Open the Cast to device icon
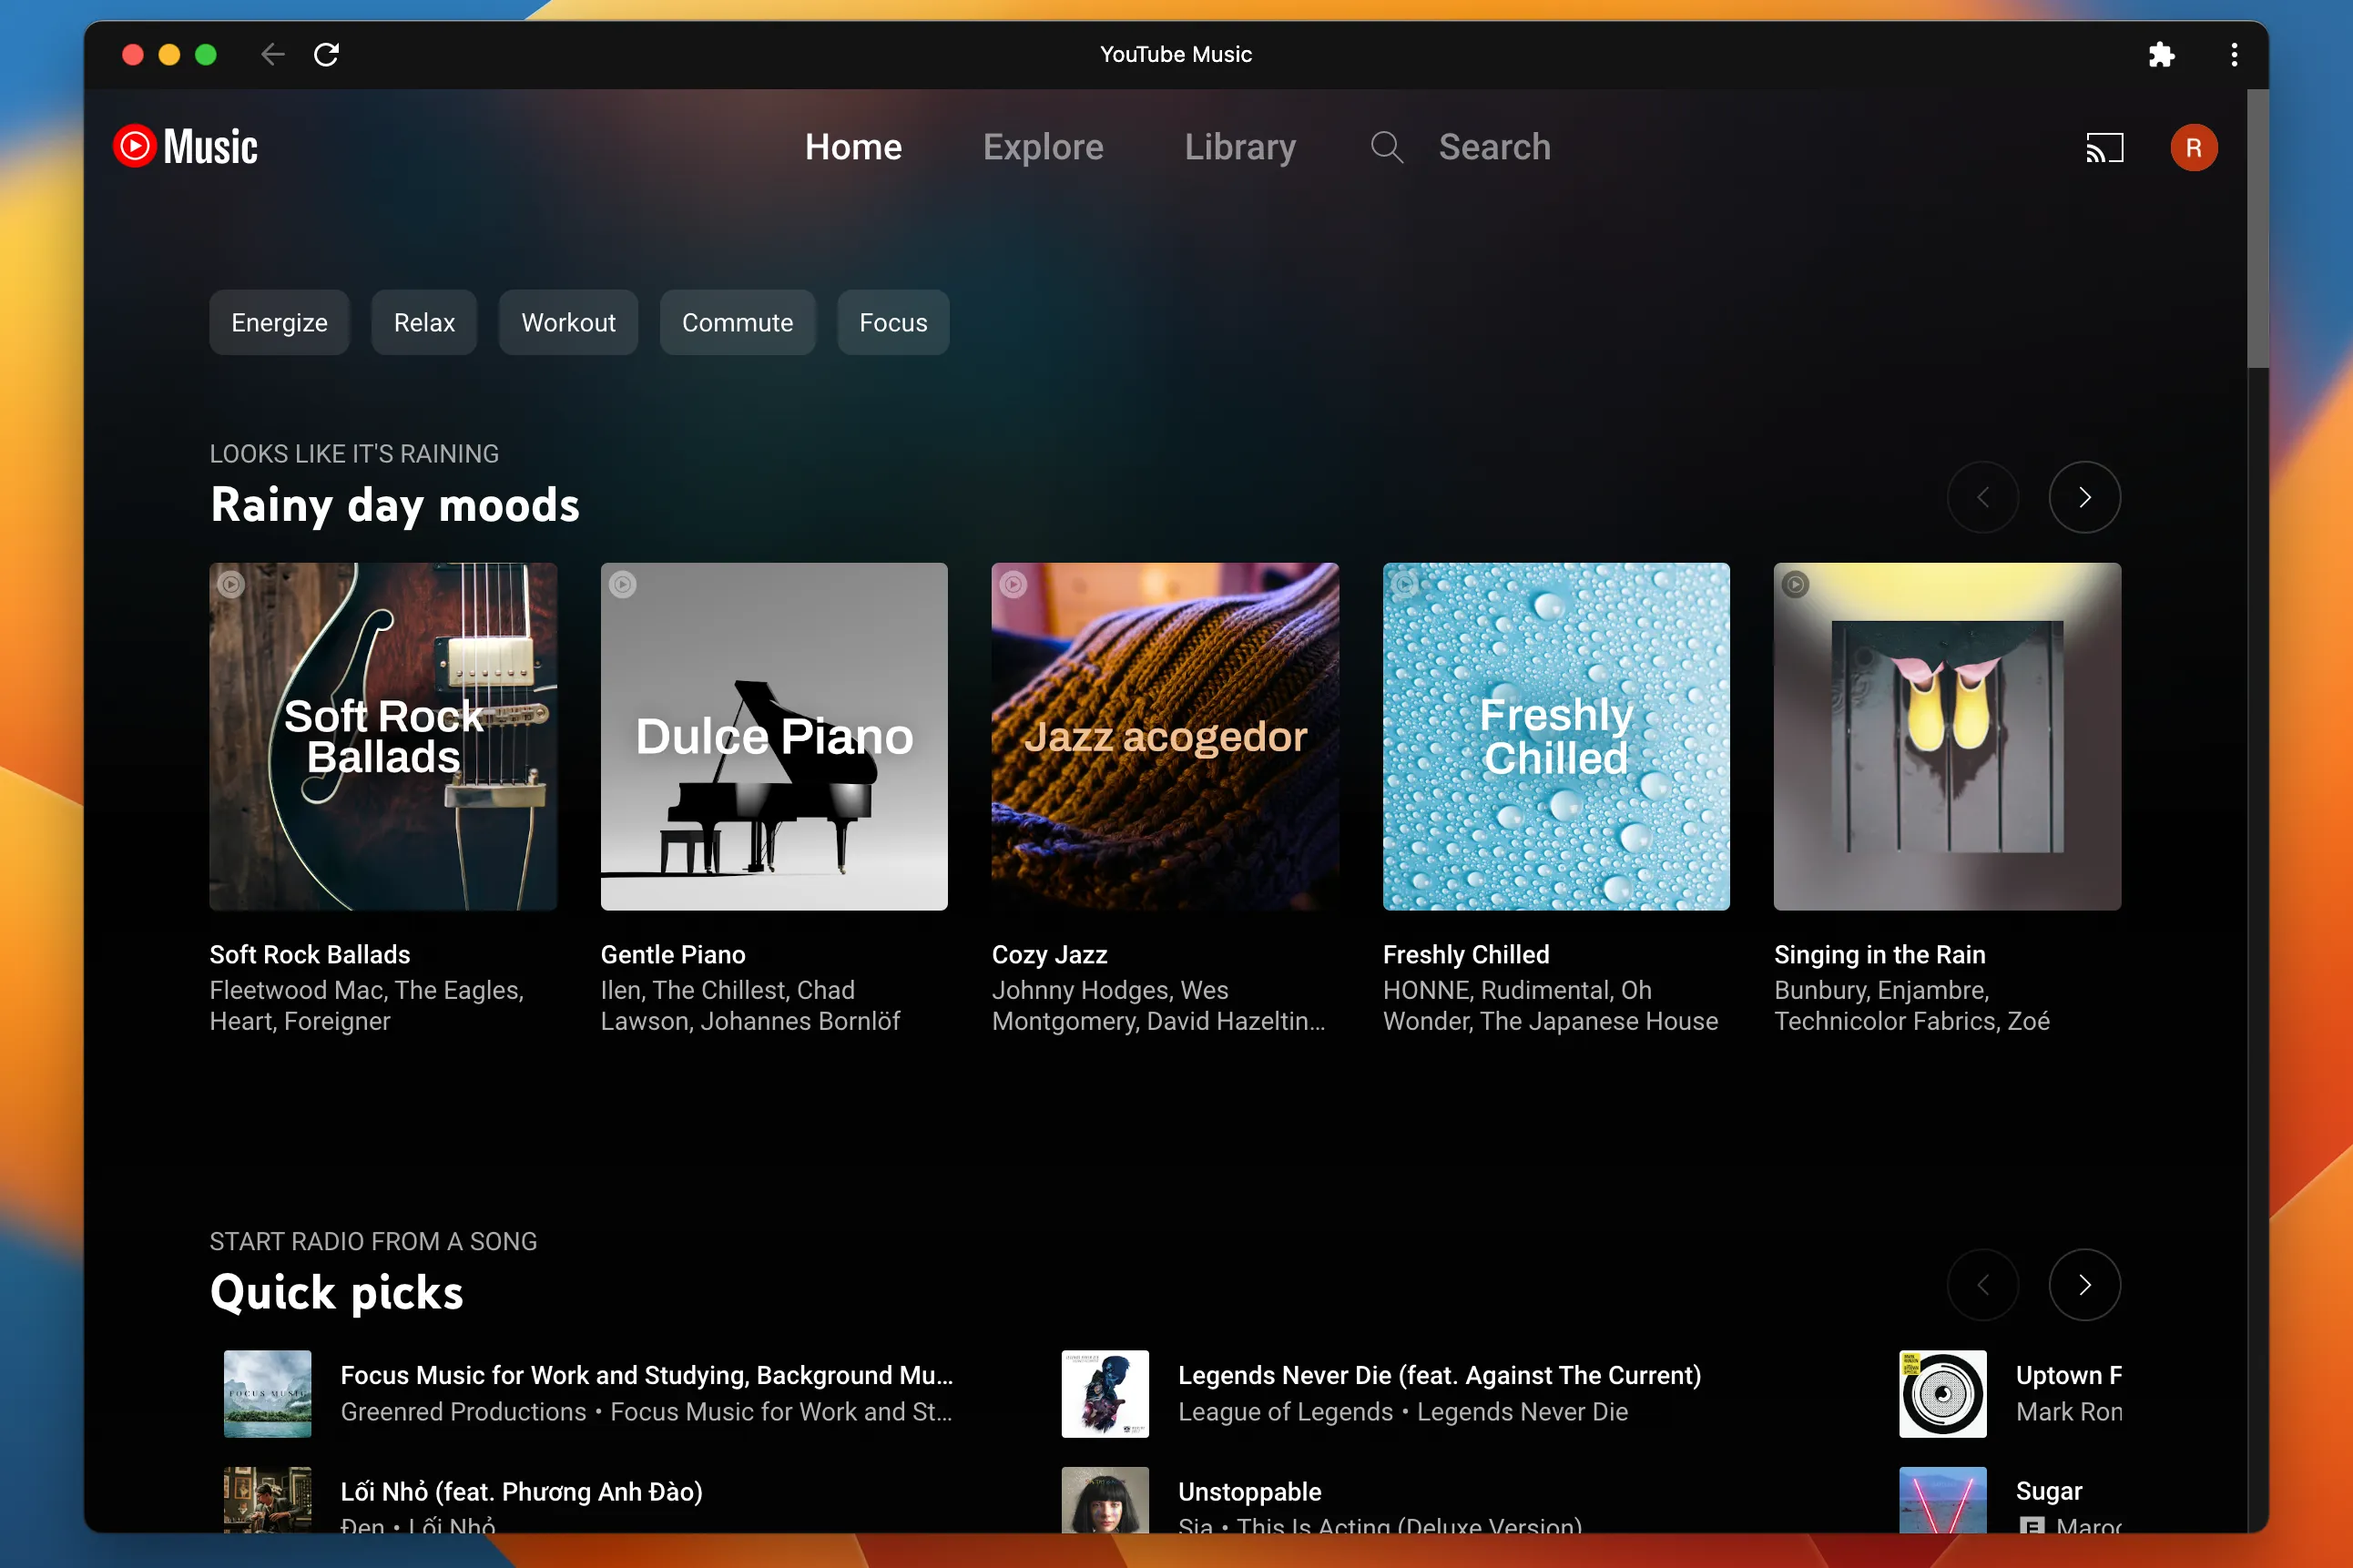 2104,147
